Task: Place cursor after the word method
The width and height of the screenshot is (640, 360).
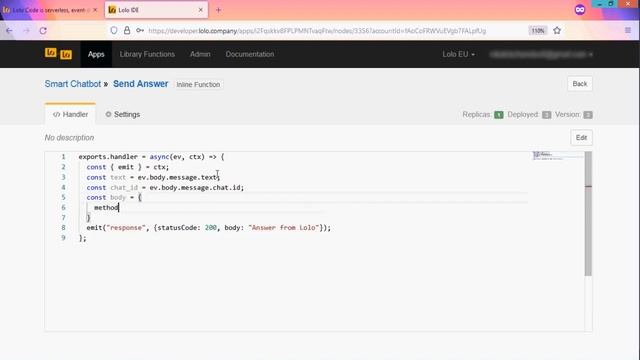Action: (x=118, y=207)
